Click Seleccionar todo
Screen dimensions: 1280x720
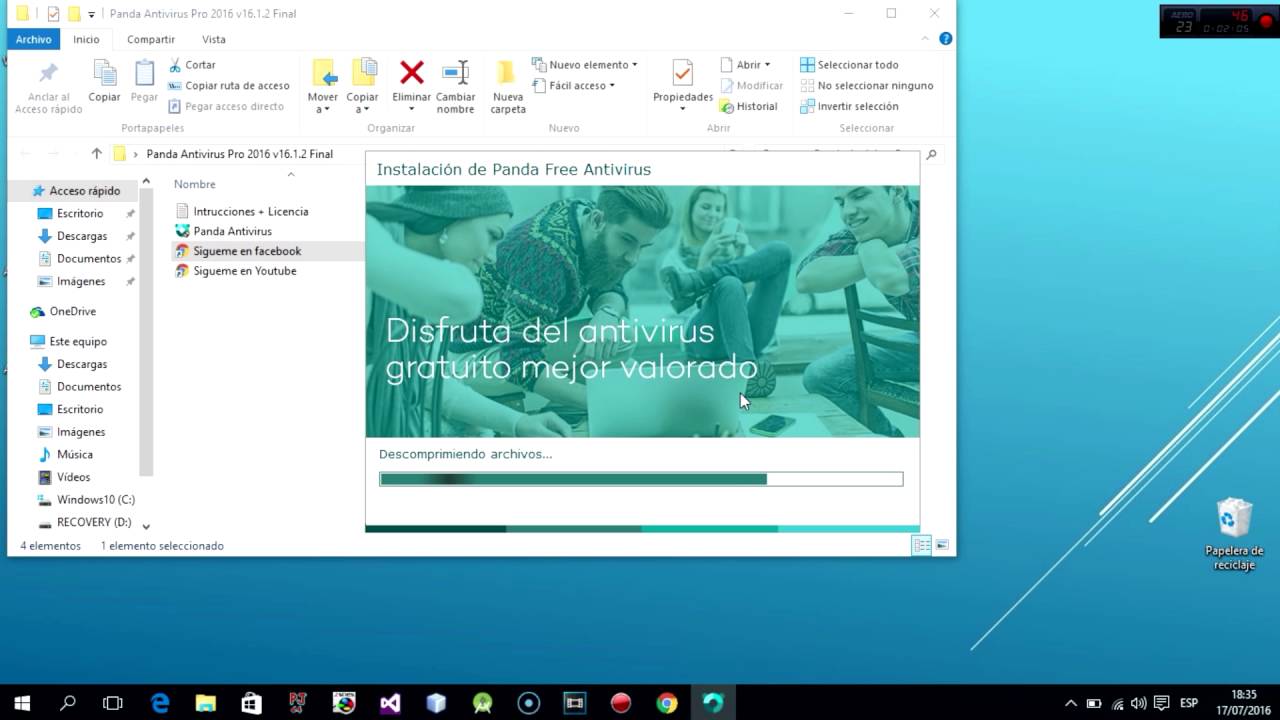pos(849,65)
